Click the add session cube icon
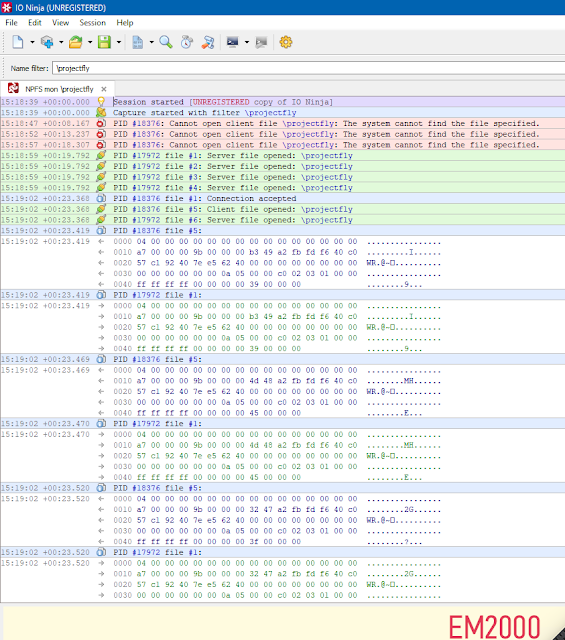This screenshot has width=565, height=640. [x=47, y=42]
